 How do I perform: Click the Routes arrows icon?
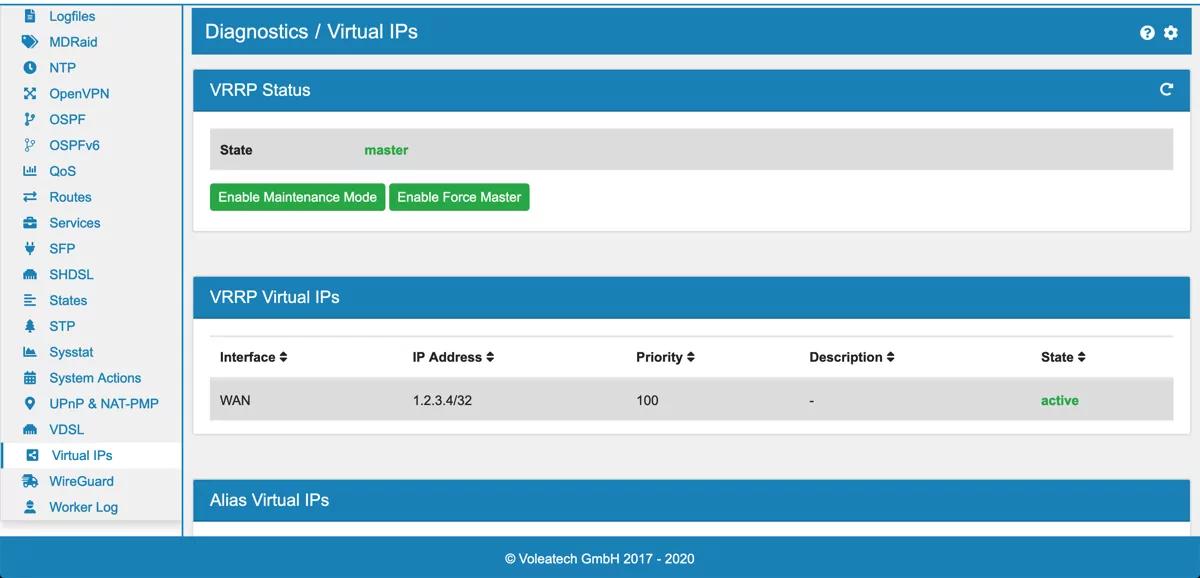click(28, 197)
